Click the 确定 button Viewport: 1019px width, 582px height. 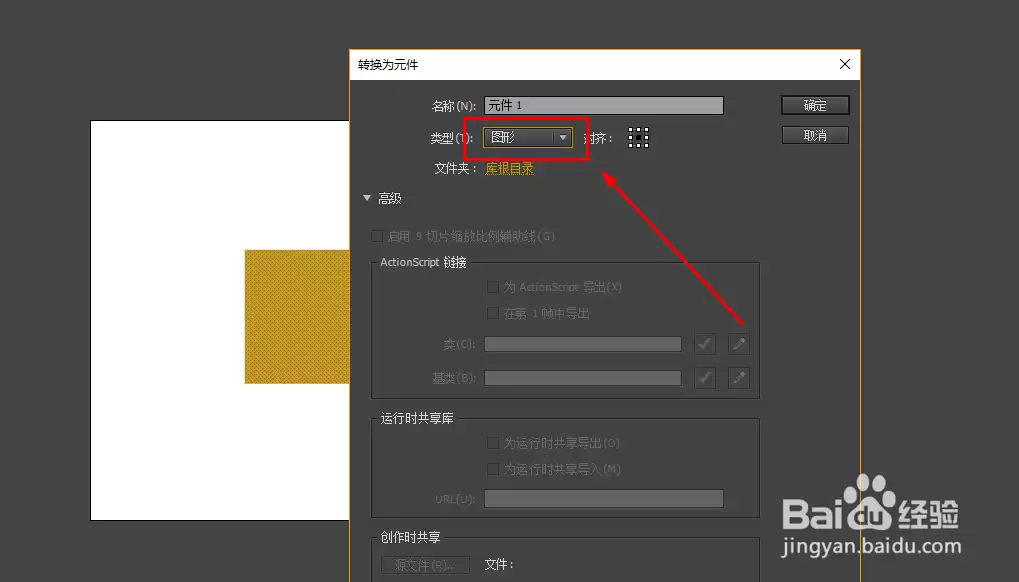coord(815,105)
